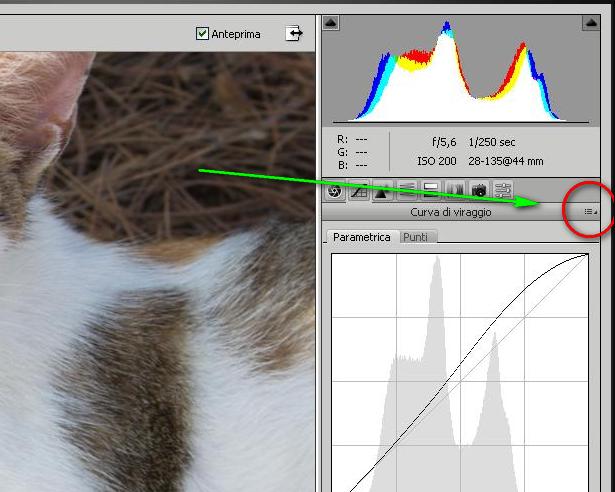Open the Presets panel (sliders icon)
Screen dimensions: 615x492
[503, 190]
